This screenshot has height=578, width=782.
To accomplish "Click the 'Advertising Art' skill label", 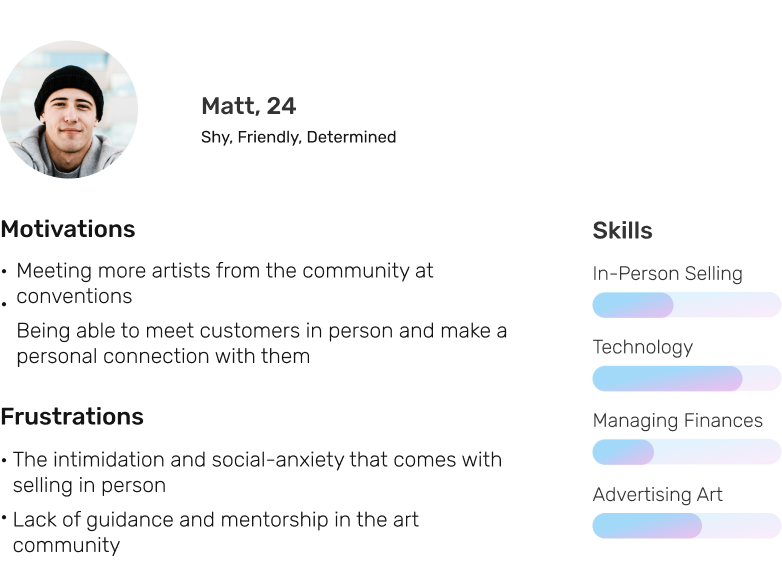I will tap(657, 495).
